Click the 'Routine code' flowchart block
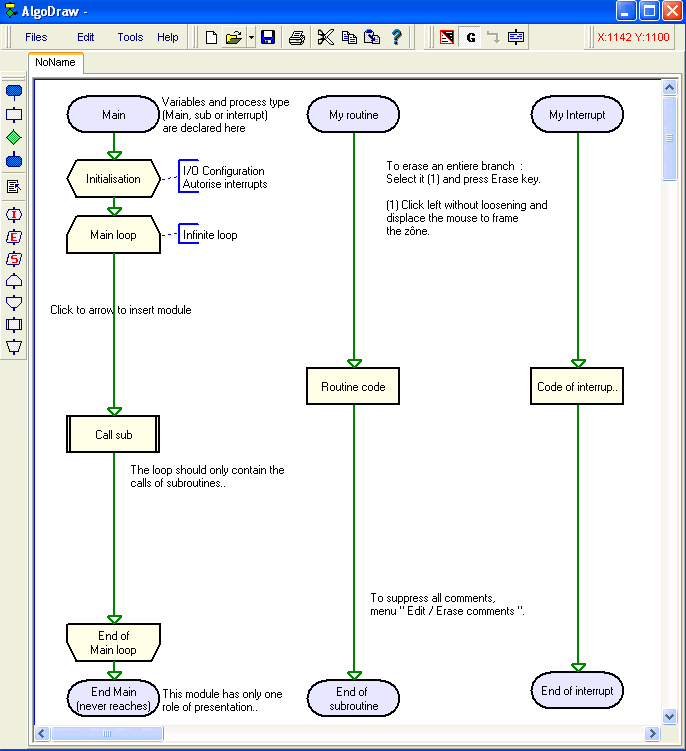Screen dimensions: 686x751 pos(353,386)
